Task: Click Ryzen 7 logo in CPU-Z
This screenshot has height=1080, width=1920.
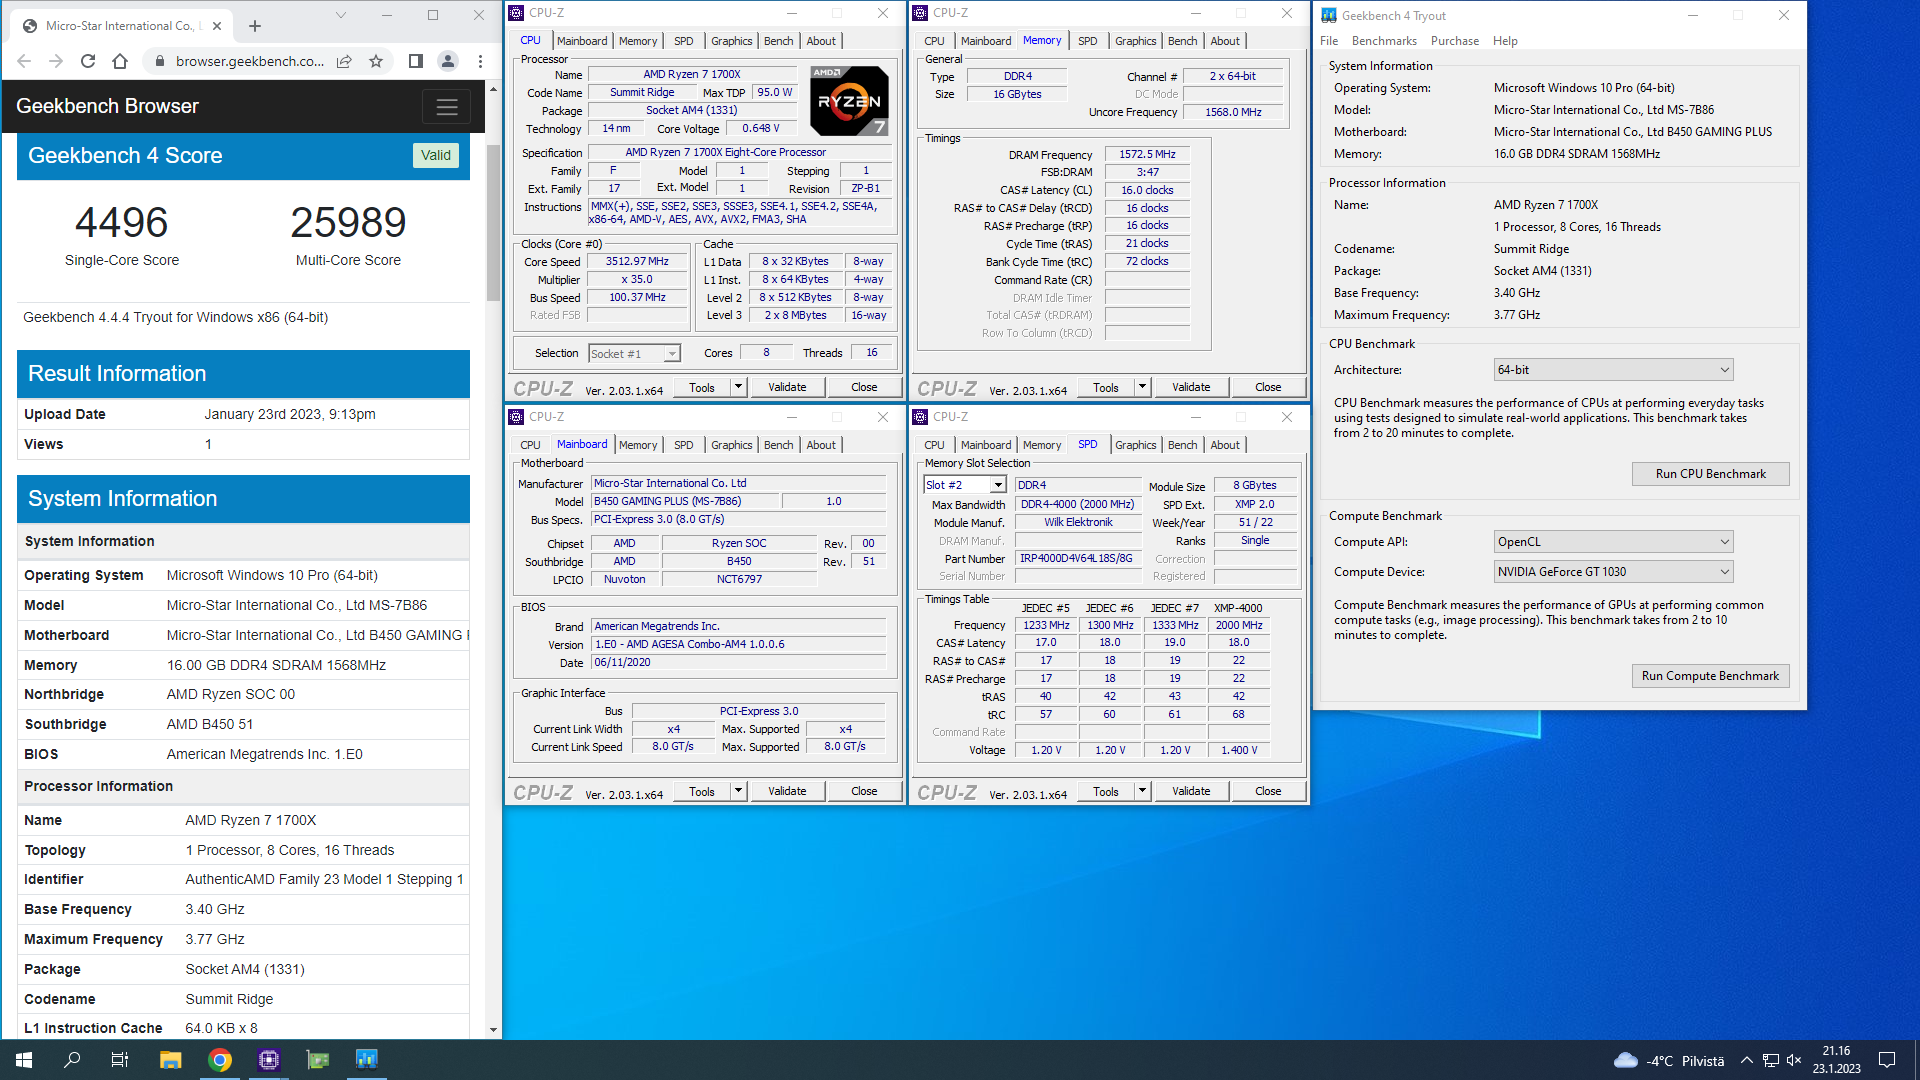Action: (849, 101)
